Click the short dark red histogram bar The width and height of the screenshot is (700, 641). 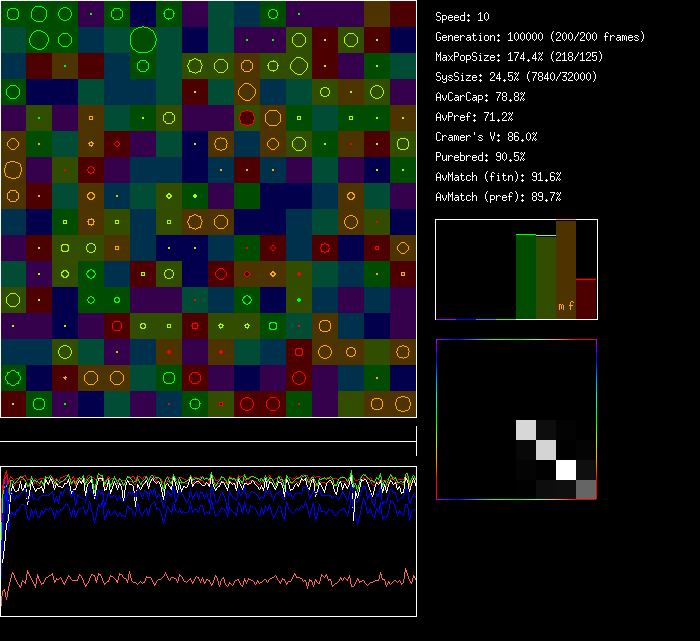pos(586,298)
